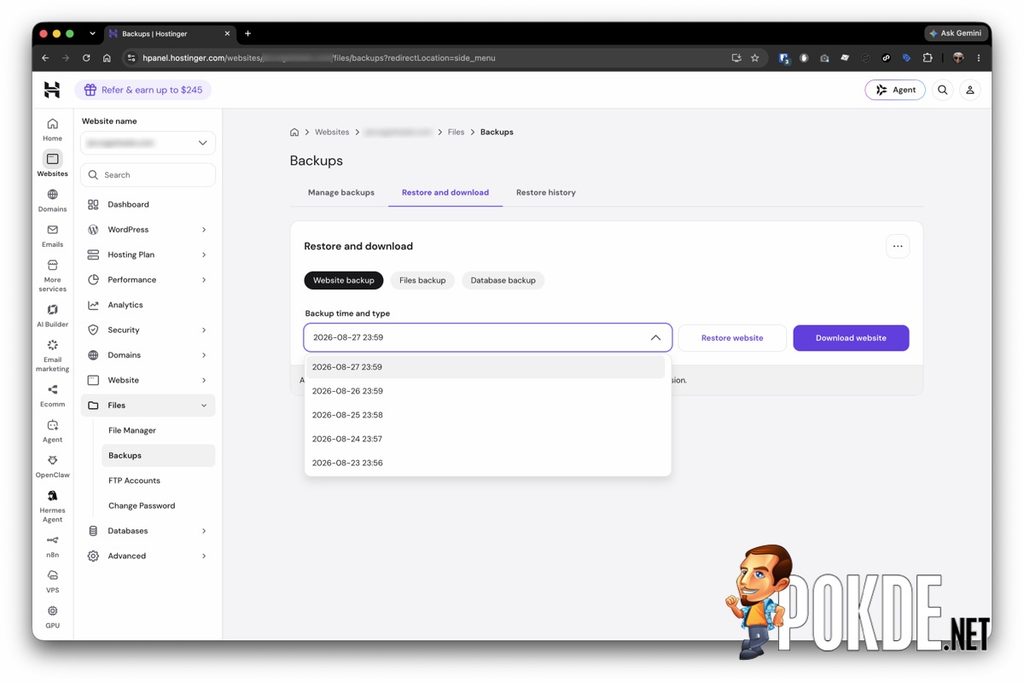Screen dimensions: 1024x683
Task: Click the sidebar Search field
Action: pos(148,175)
